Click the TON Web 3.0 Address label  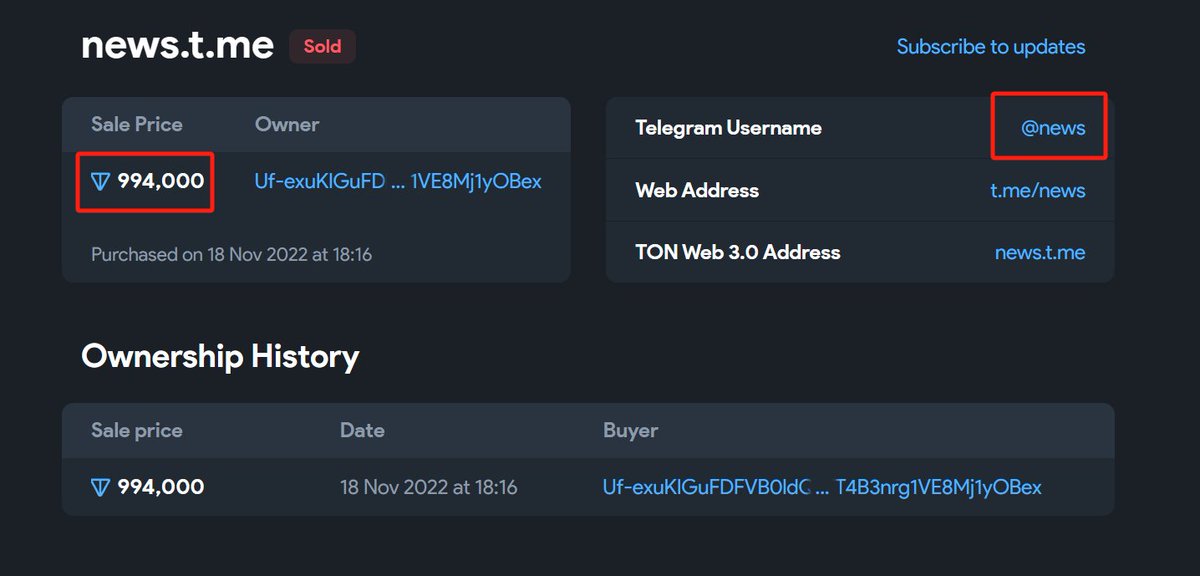coord(737,252)
